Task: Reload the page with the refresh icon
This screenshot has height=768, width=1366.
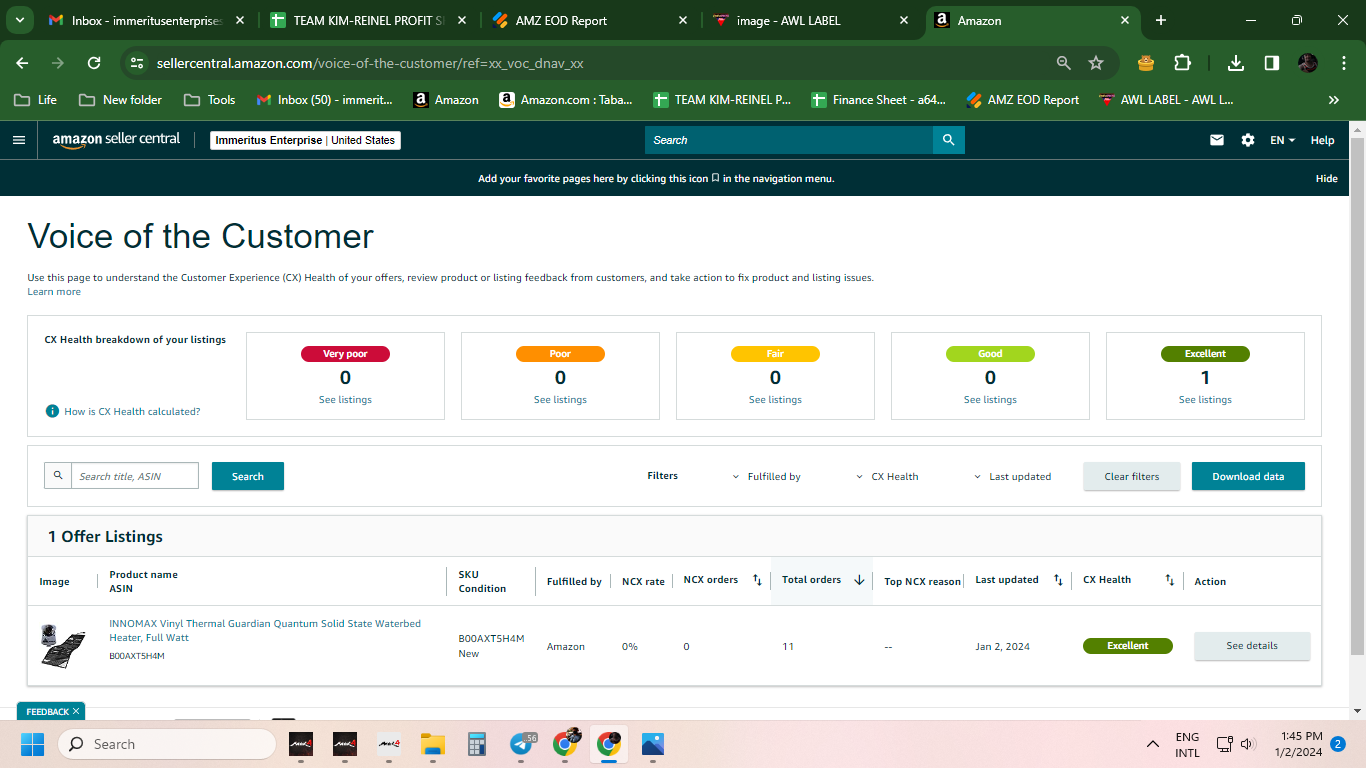Action: (x=94, y=63)
